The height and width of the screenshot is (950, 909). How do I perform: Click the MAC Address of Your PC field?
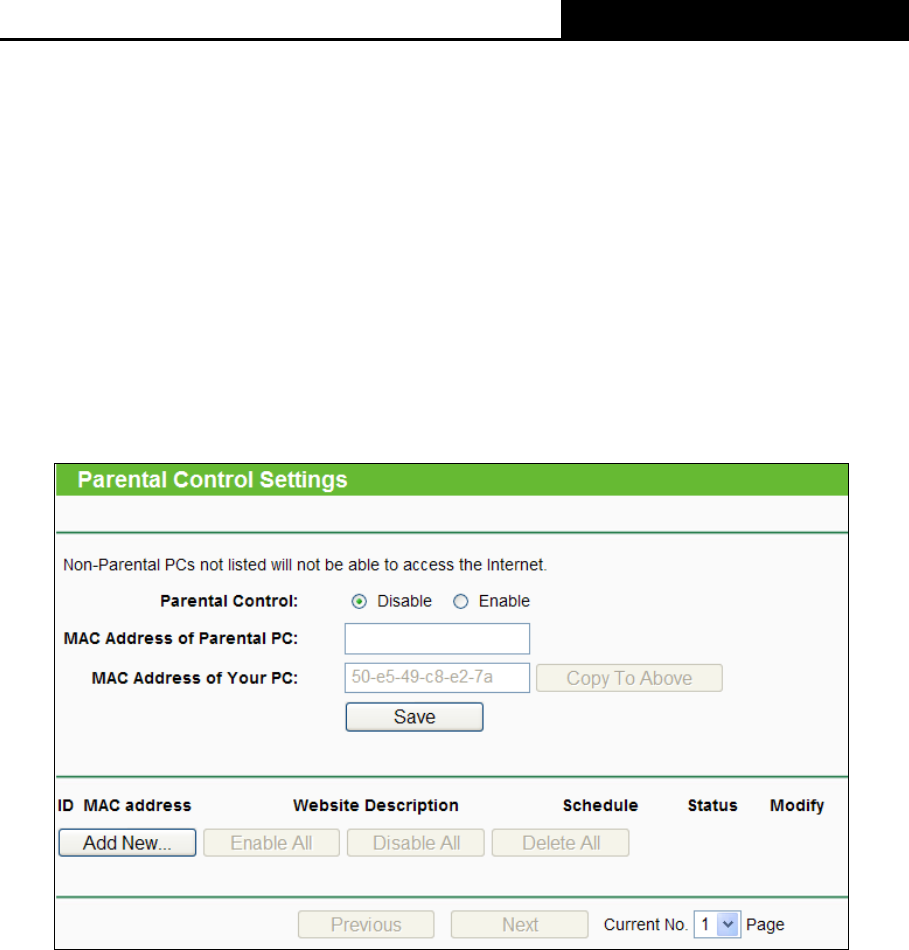(x=437, y=677)
